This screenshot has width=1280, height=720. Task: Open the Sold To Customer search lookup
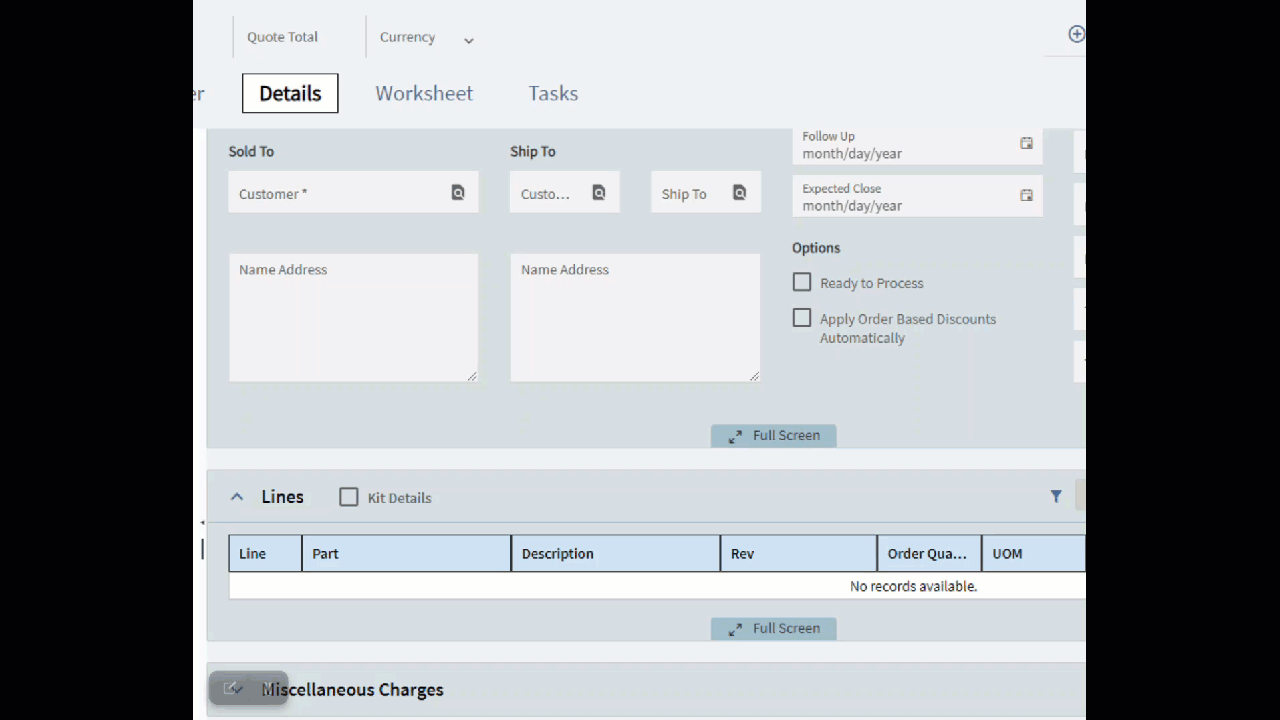(458, 193)
